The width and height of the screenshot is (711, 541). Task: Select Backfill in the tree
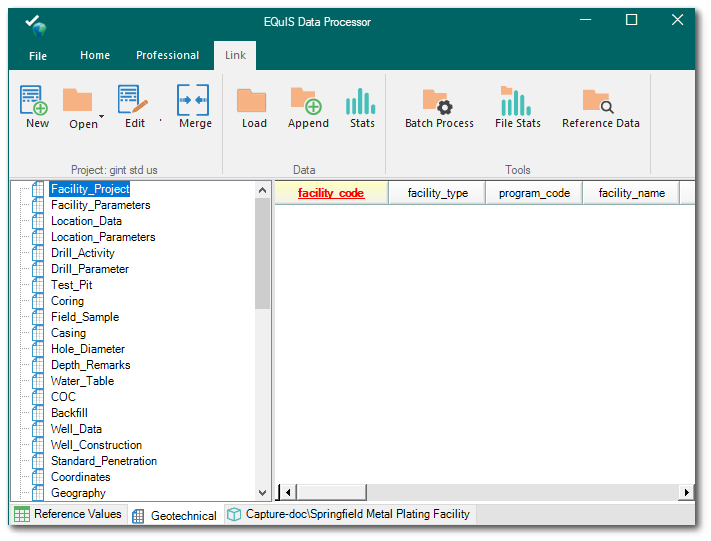[x=69, y=413]
